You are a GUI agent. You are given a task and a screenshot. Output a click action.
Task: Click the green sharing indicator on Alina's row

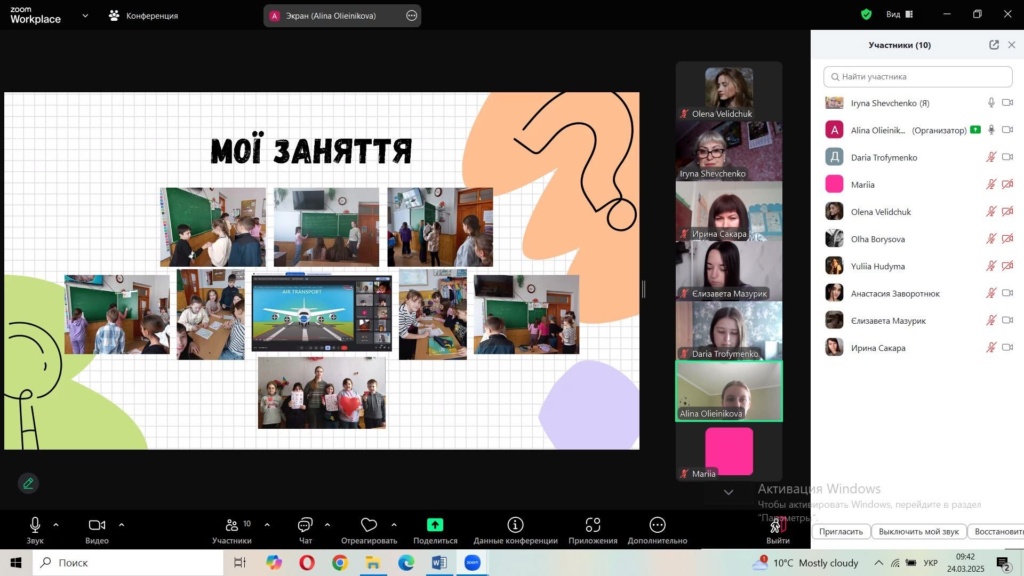[x=975, y=130]
